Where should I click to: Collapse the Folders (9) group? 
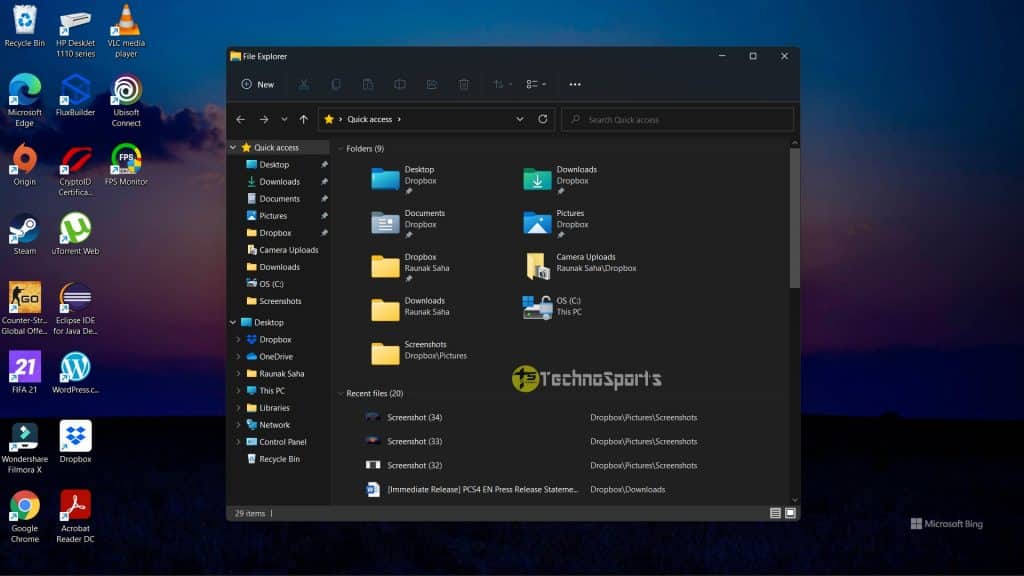340,149
